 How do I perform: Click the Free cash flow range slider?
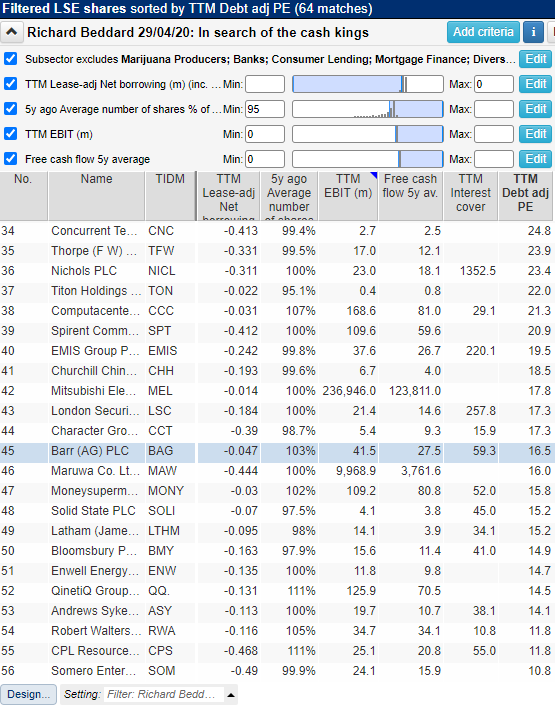click(367, 159)
